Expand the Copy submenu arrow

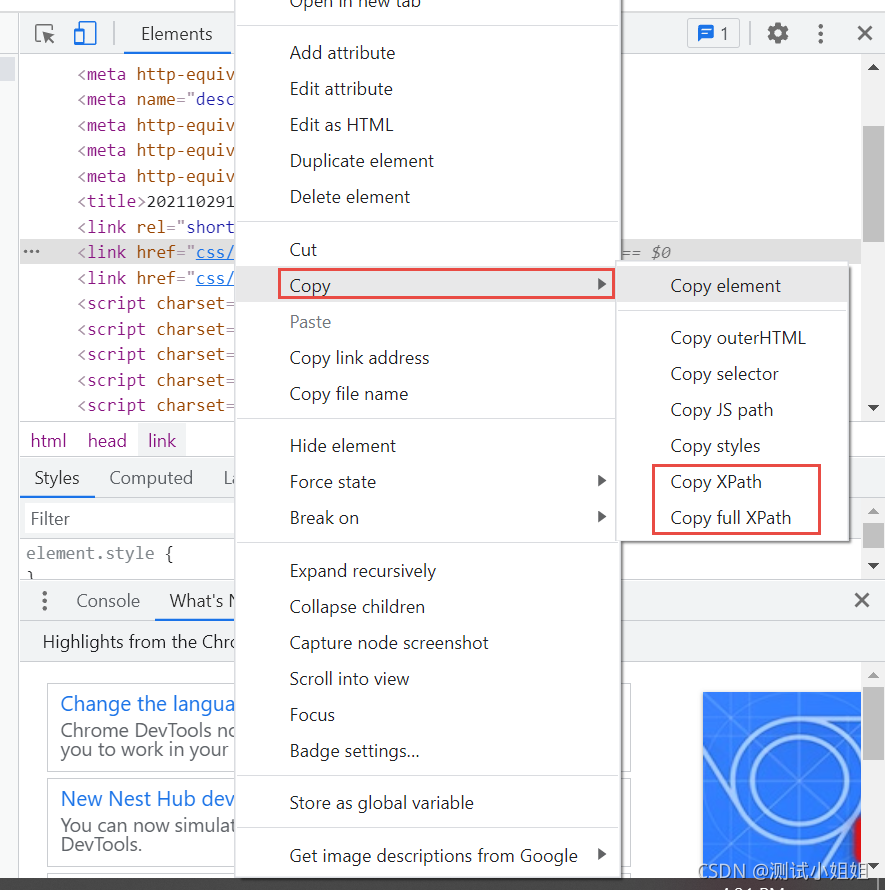[602, 284]
